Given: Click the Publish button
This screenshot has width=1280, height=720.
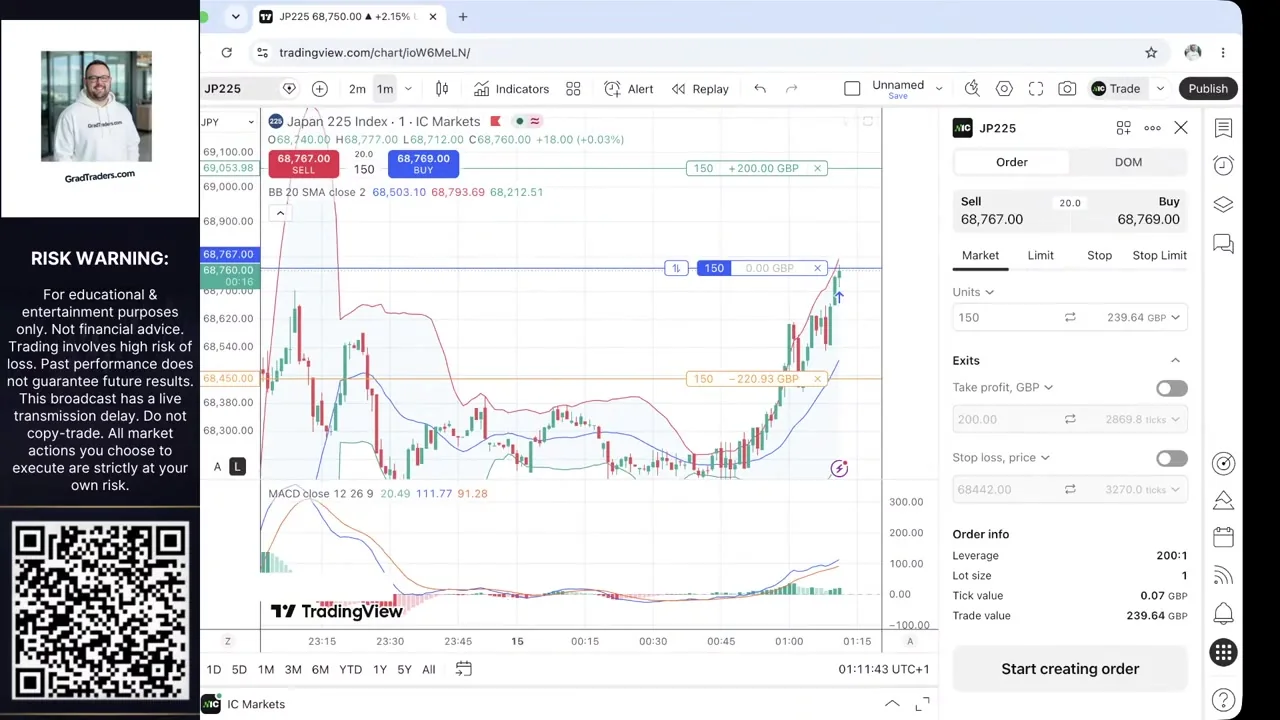Looking at the screenshot, I should point(1208,89).
